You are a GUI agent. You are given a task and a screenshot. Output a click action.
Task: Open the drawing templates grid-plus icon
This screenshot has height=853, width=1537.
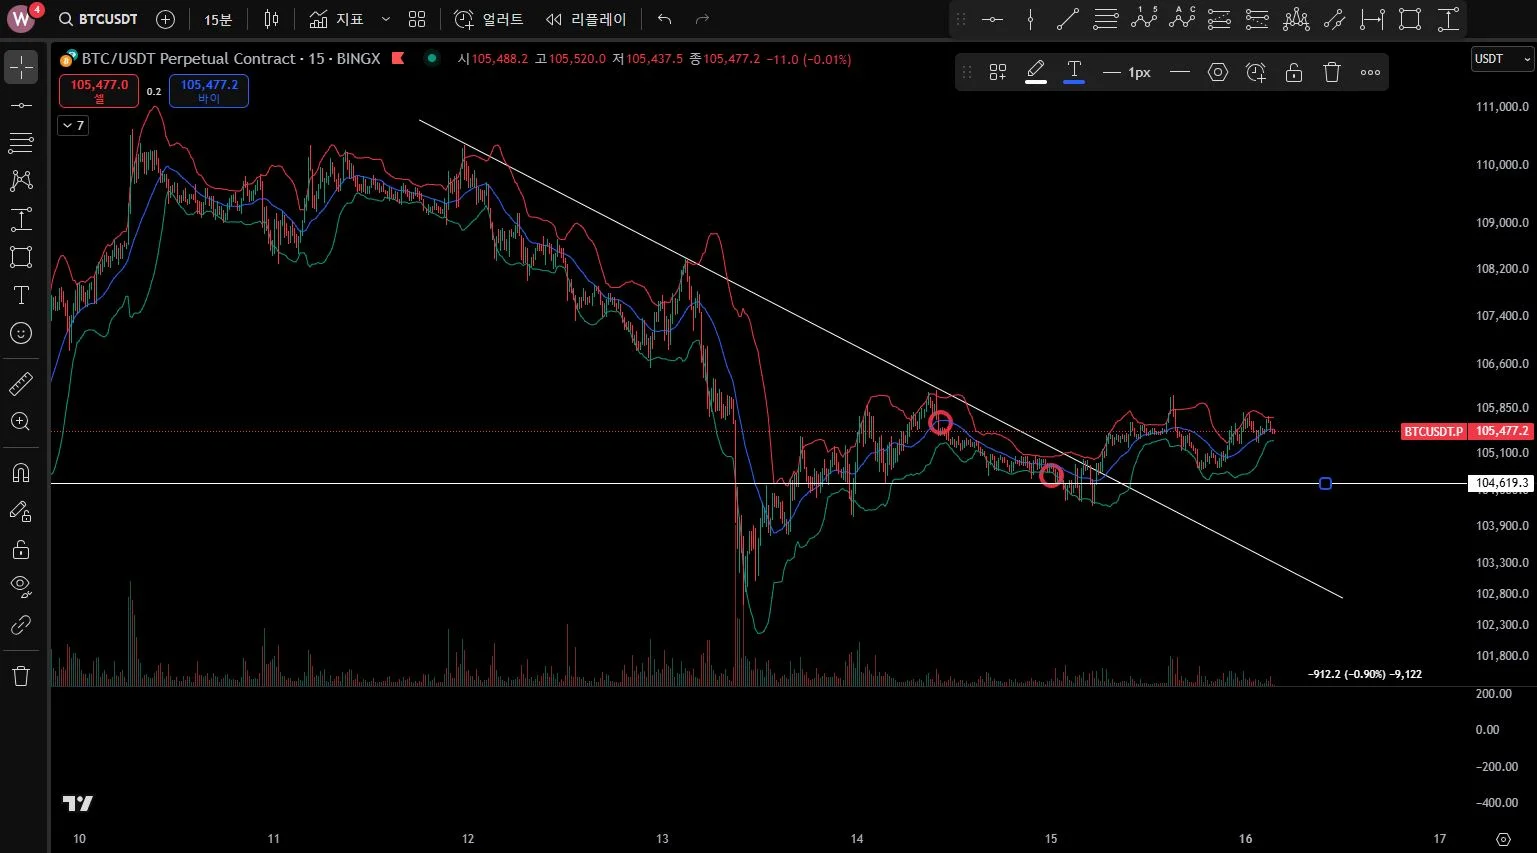[x=998, y=72]
